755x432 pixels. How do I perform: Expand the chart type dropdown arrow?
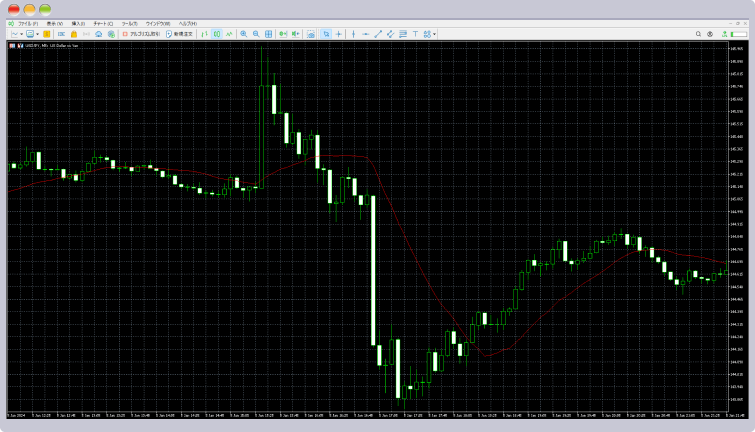(x=22, y=34)
